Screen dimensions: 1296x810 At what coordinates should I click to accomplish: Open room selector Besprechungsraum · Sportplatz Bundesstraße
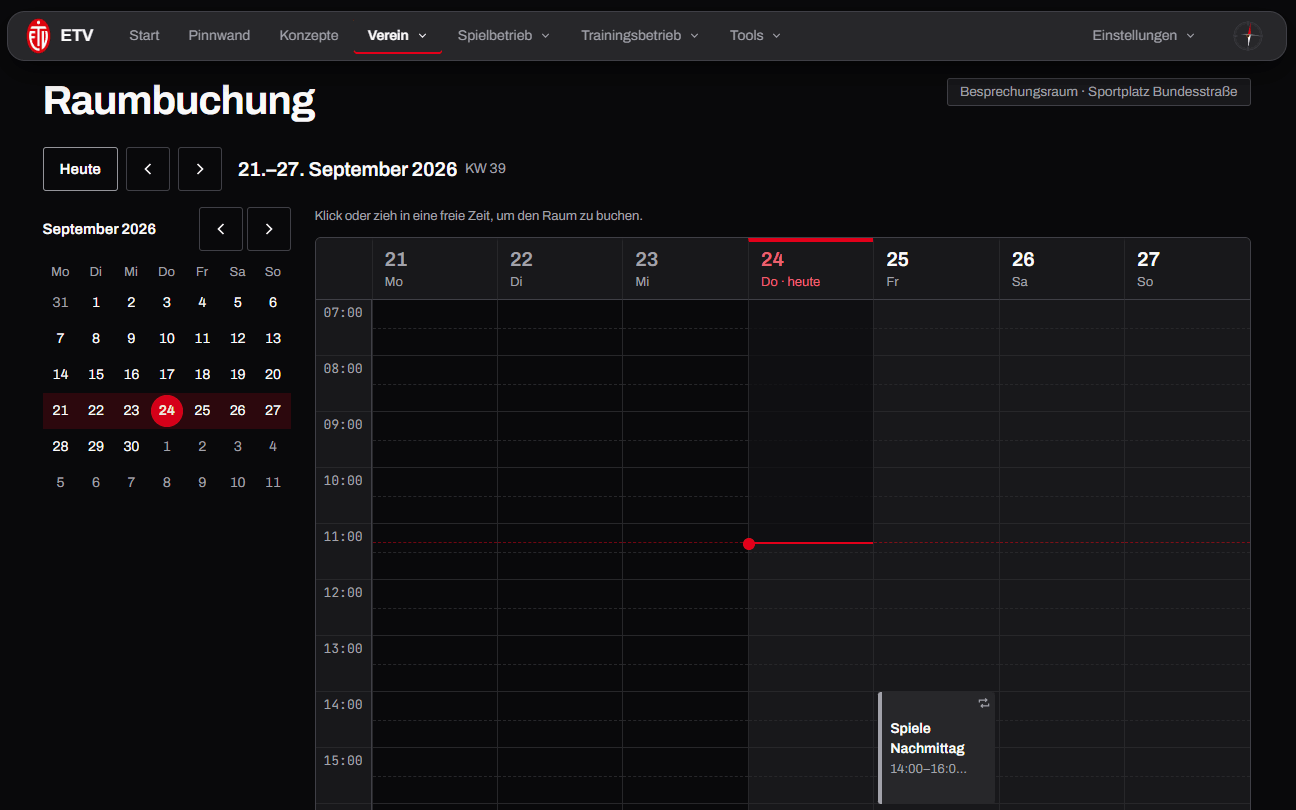1098,92
